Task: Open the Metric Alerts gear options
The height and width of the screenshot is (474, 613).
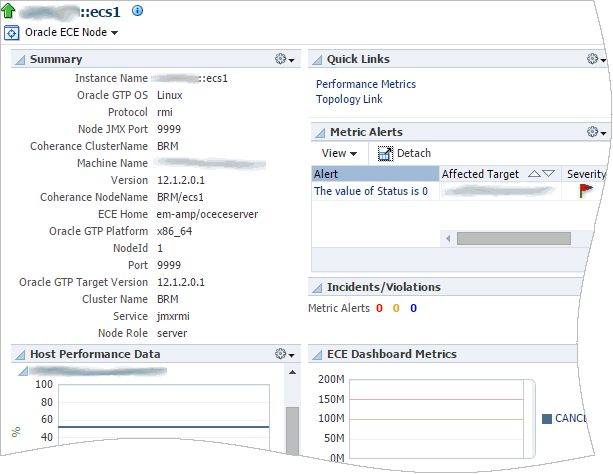Action: (596, 132)
